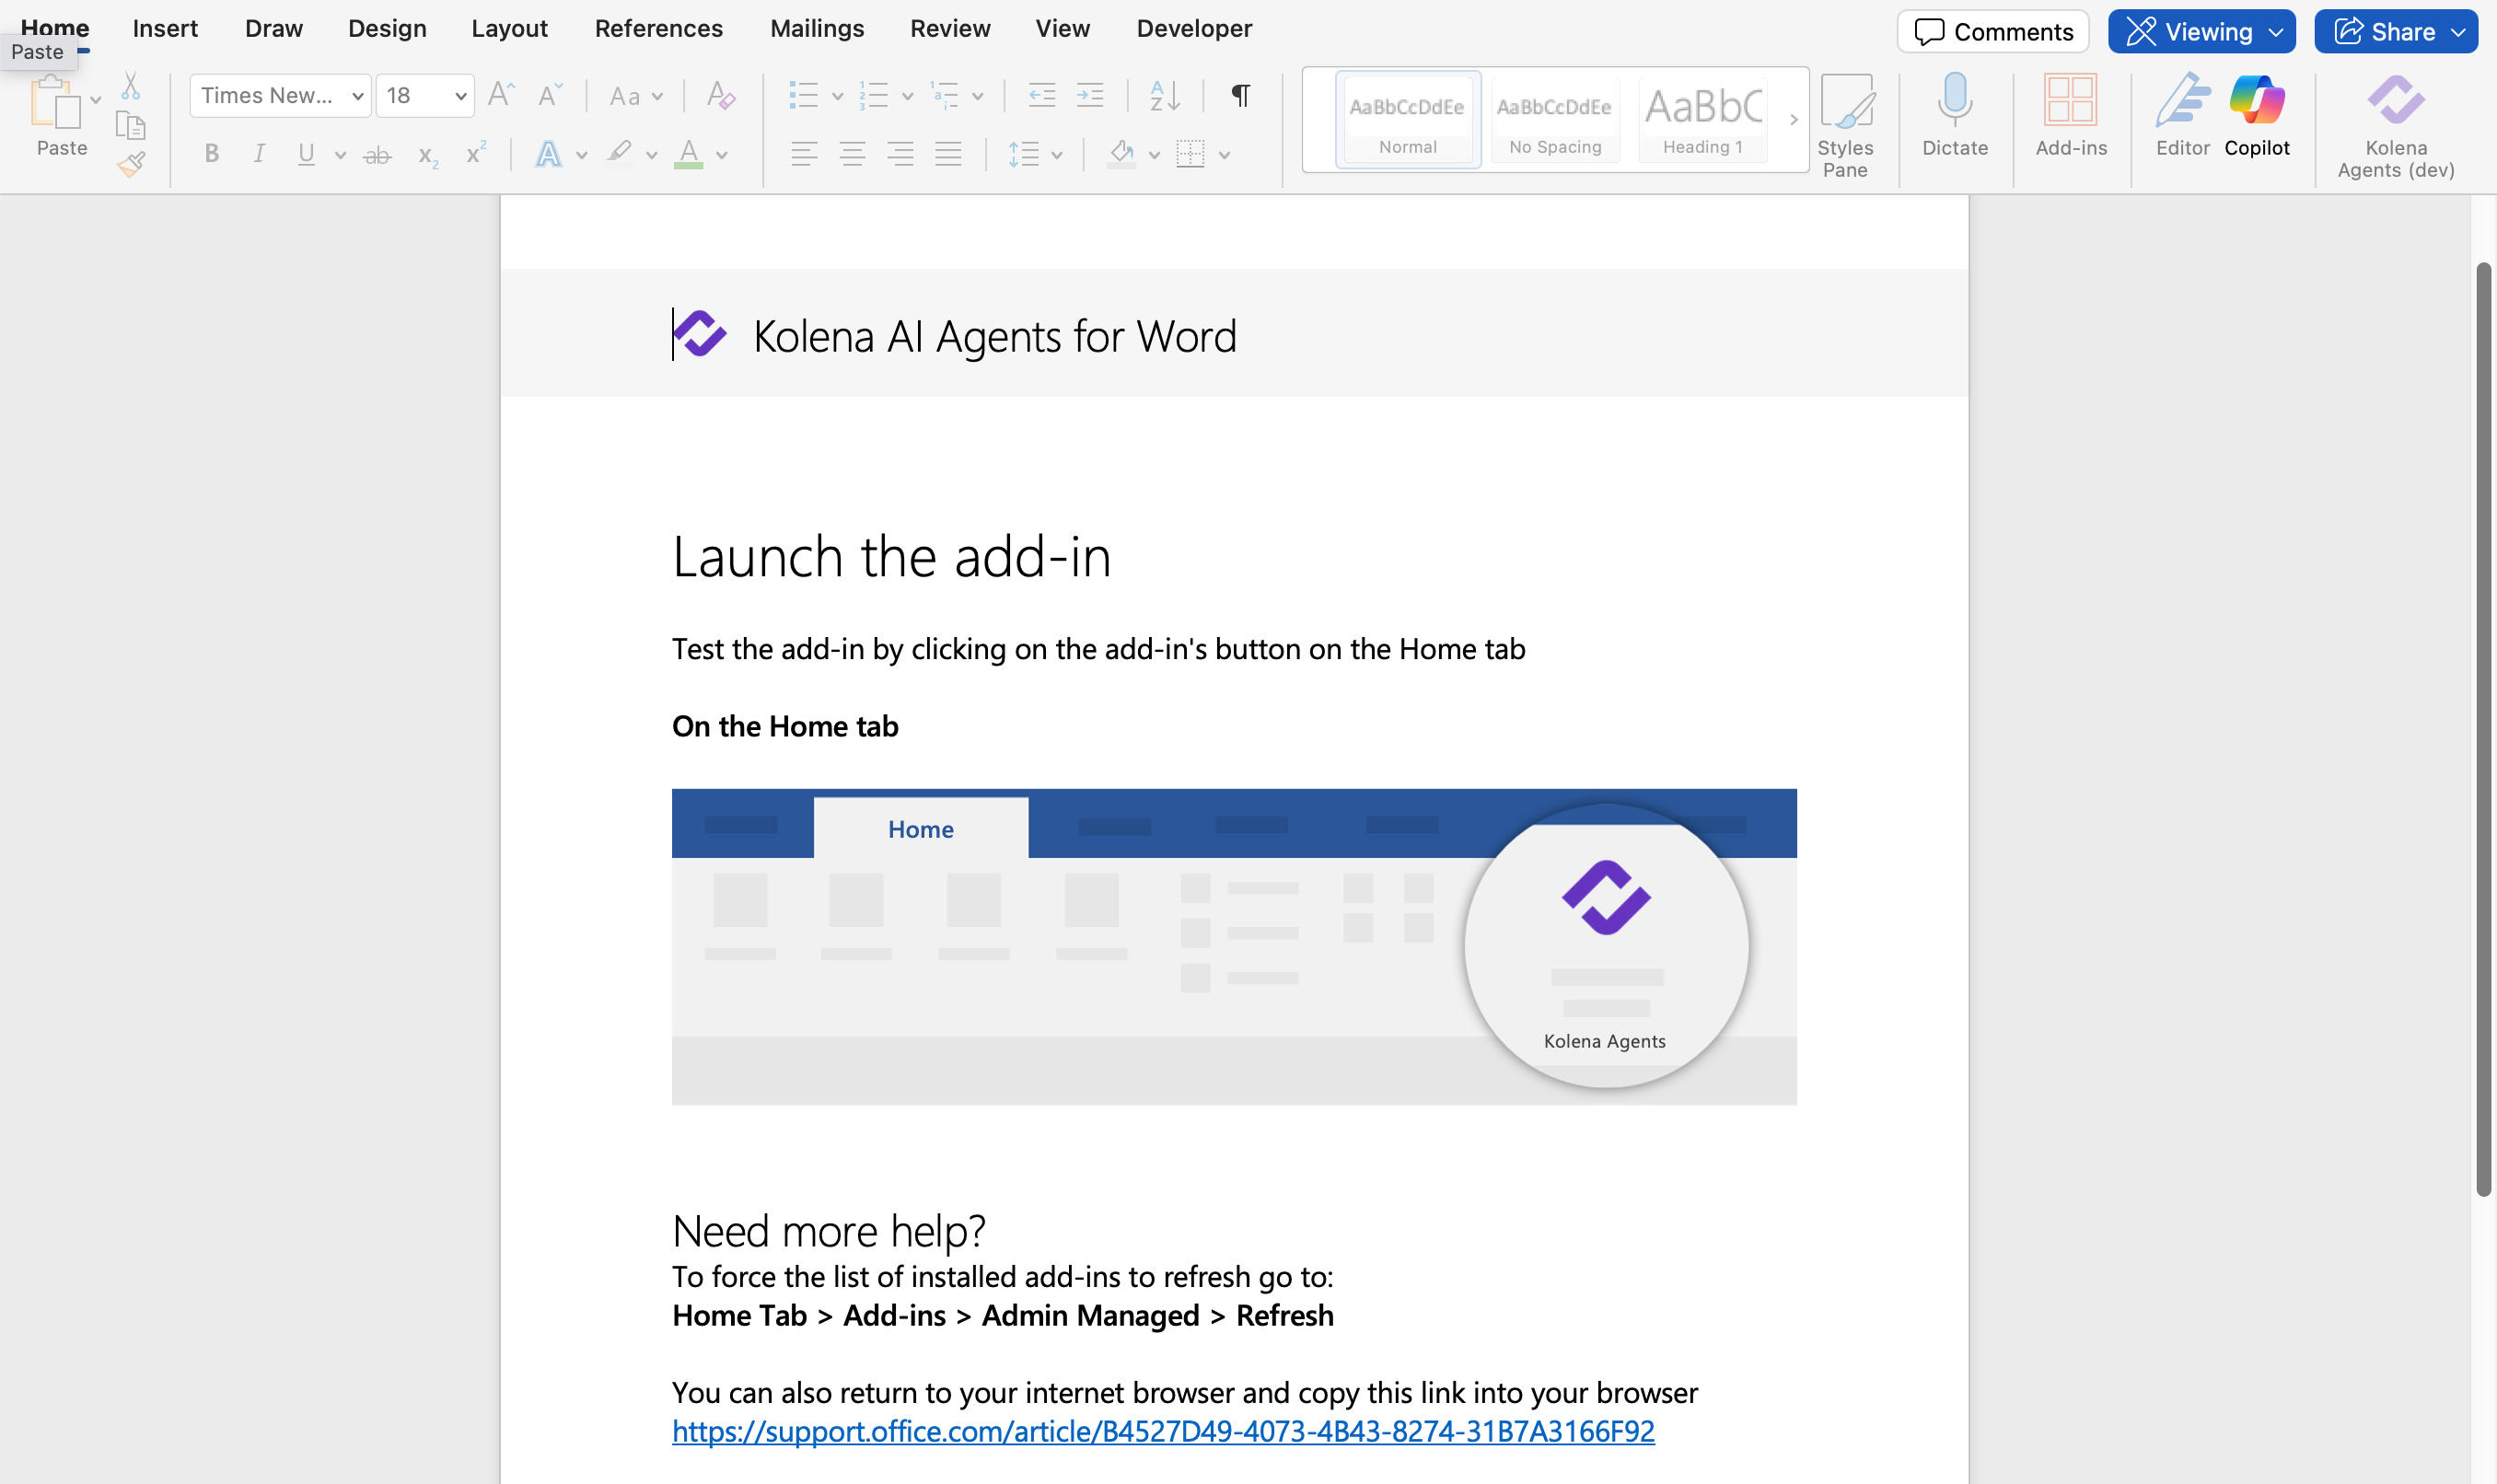Click the Kolena Agents (dev) ribbon icon
The width and height of the screenshot is (2497, 1484).
(x=2395, y=102)
